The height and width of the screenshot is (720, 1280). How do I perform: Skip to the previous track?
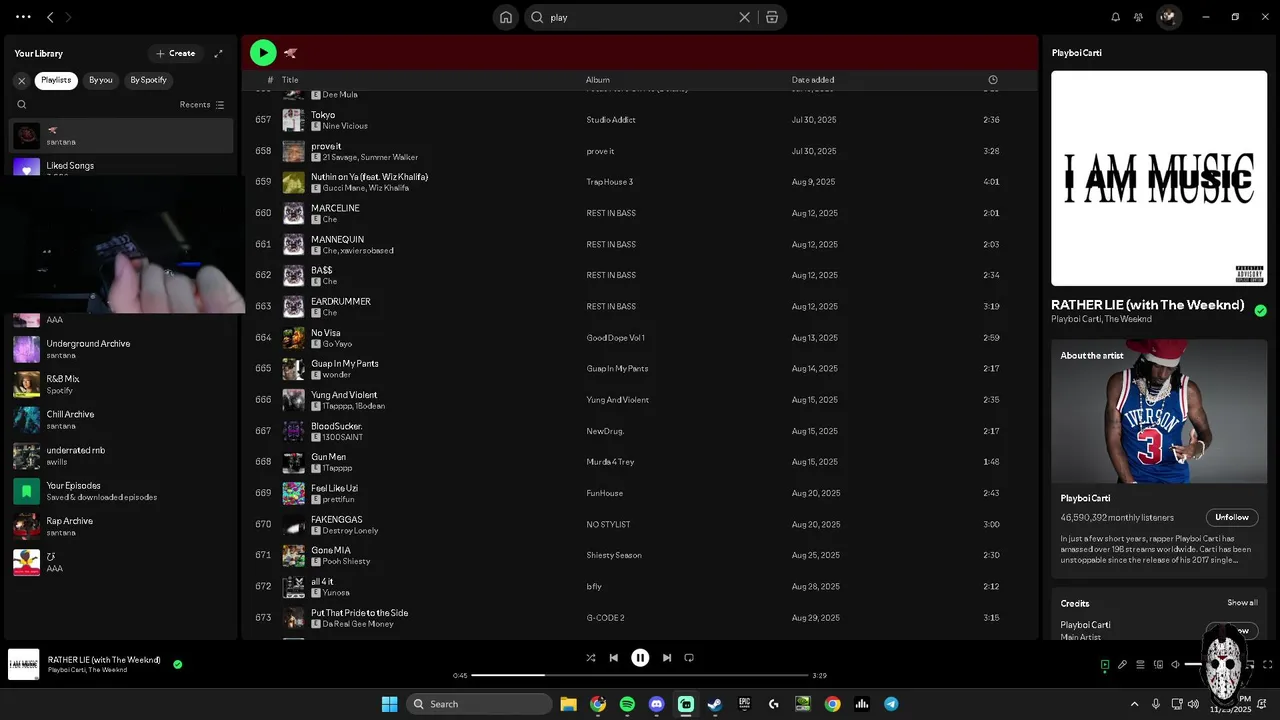point(614,658)
